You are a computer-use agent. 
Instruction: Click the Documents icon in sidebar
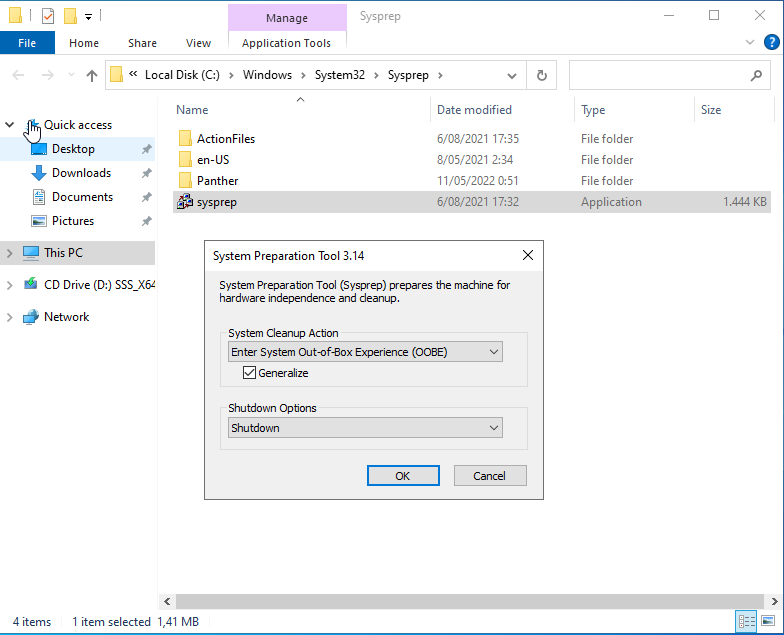[38, 197]
